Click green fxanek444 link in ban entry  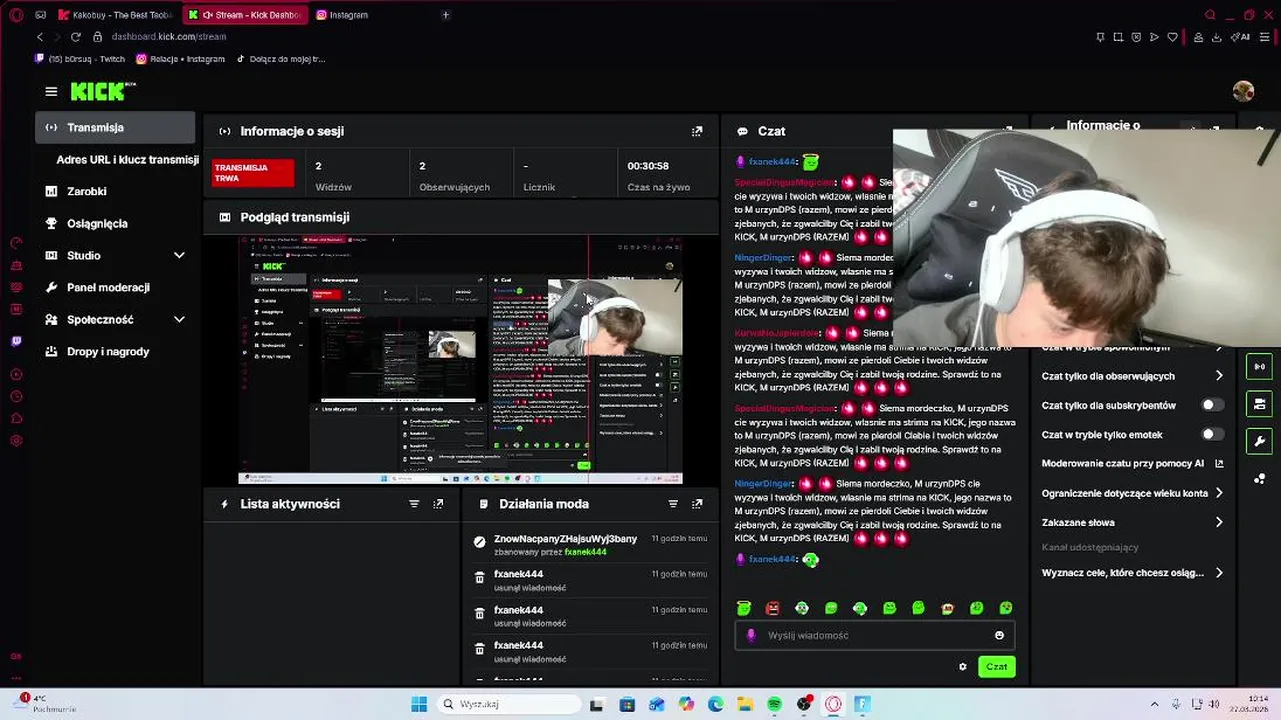(585, 552)
